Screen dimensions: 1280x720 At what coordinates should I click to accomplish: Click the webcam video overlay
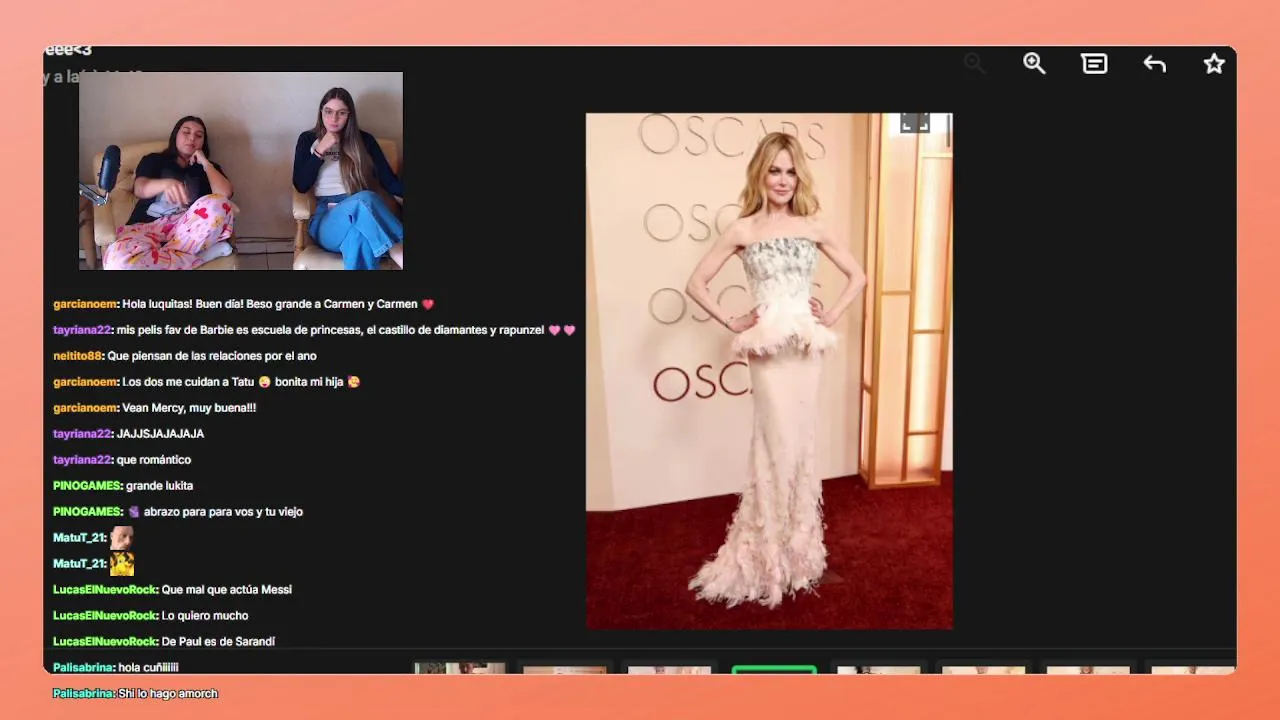pos(241,171)
